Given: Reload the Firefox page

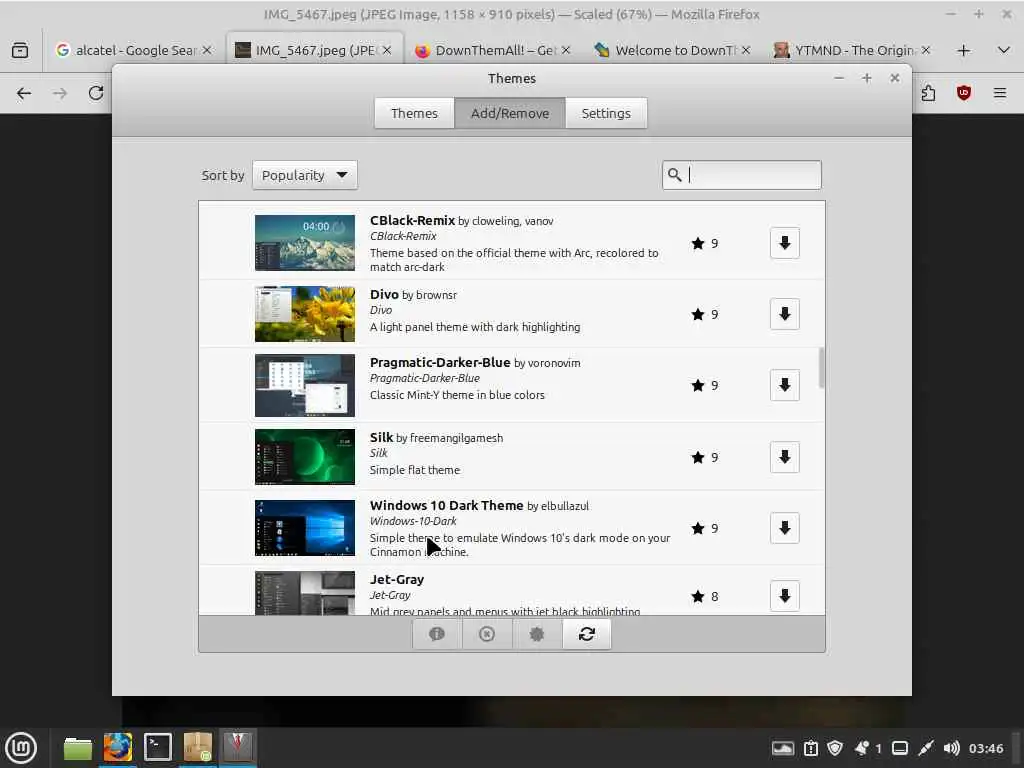Looking at the screenshot, I should (96, 93).
